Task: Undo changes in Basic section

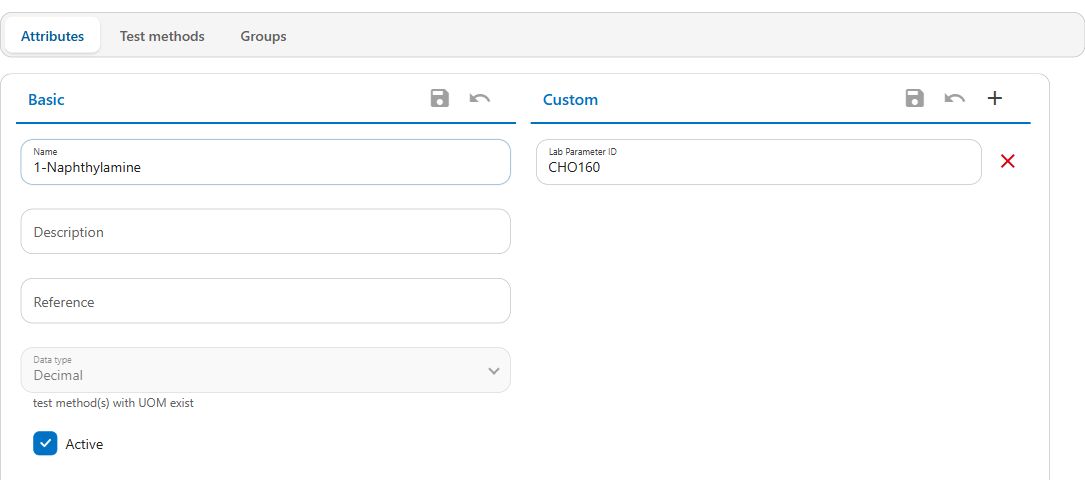Action: tap(480, 98)
